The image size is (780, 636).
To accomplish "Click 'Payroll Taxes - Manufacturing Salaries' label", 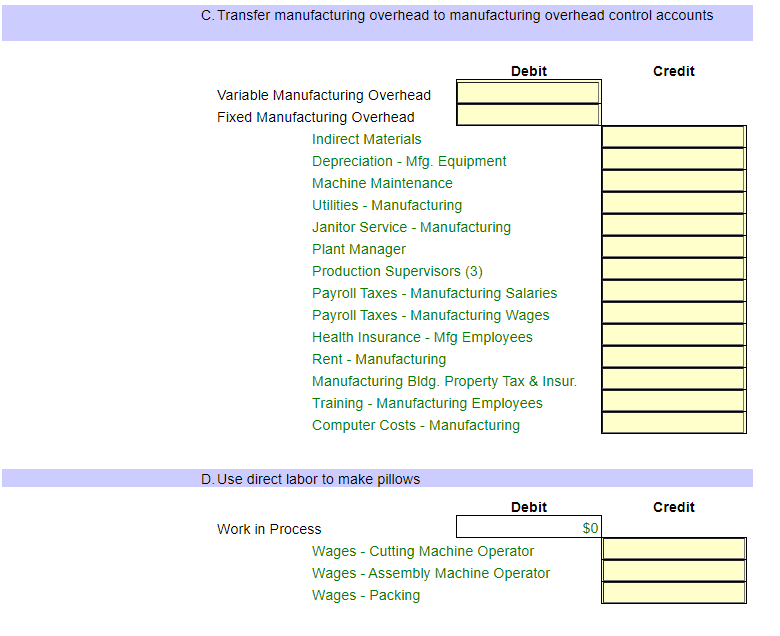I will point(434,293).
